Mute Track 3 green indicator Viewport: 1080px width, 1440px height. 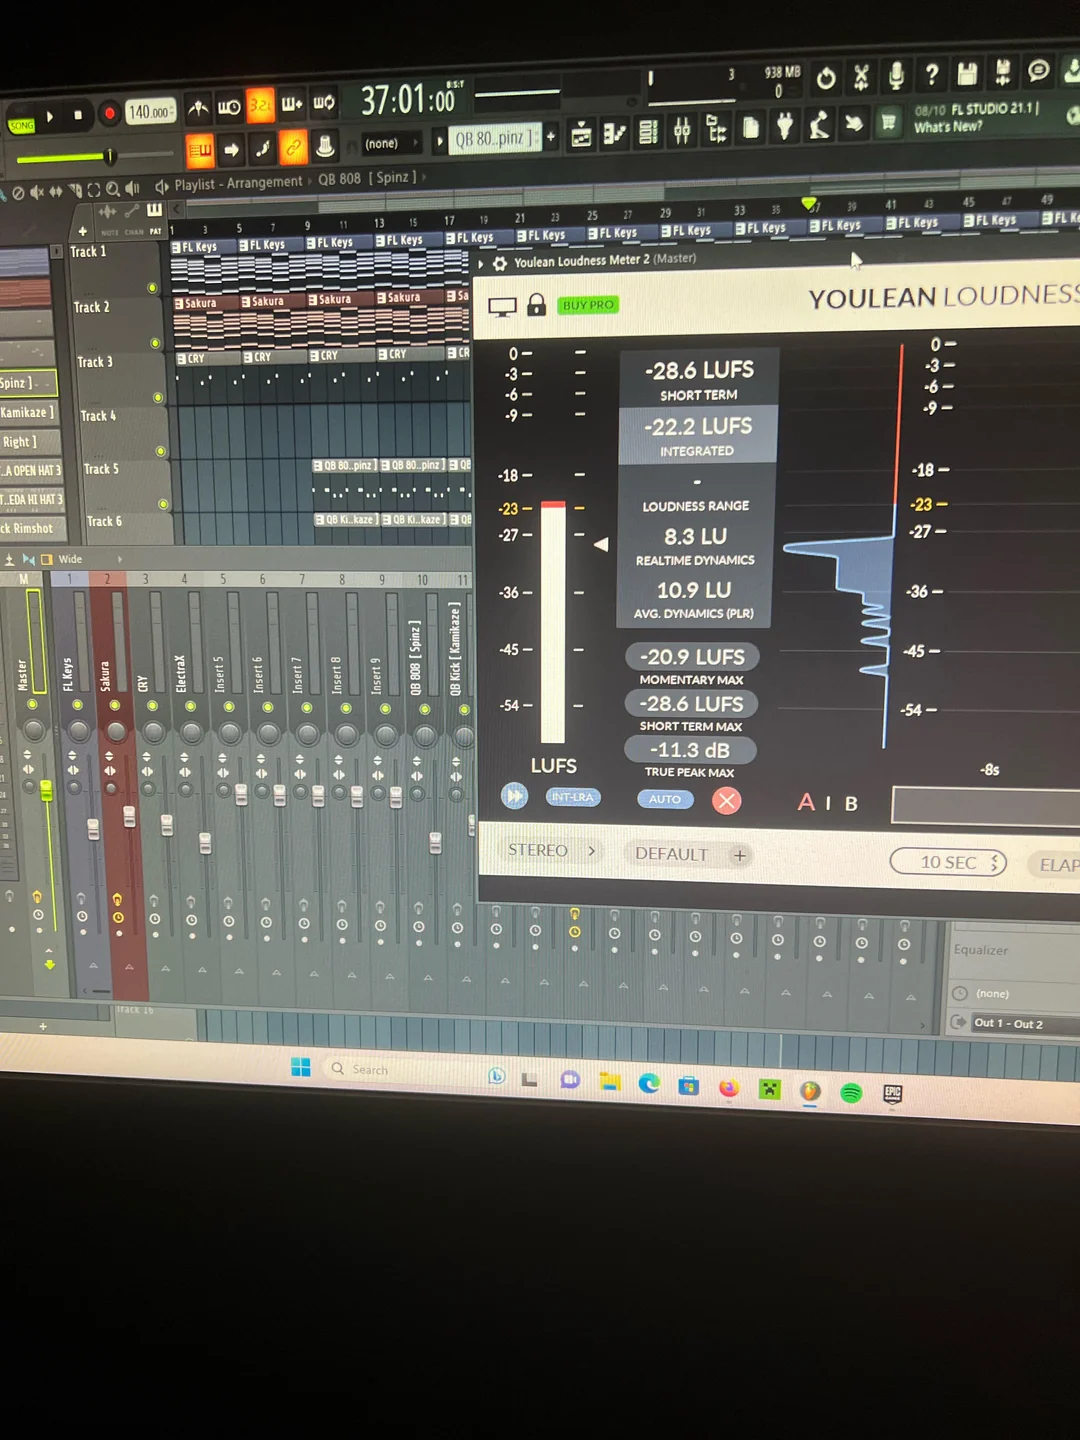pos(158,398)
